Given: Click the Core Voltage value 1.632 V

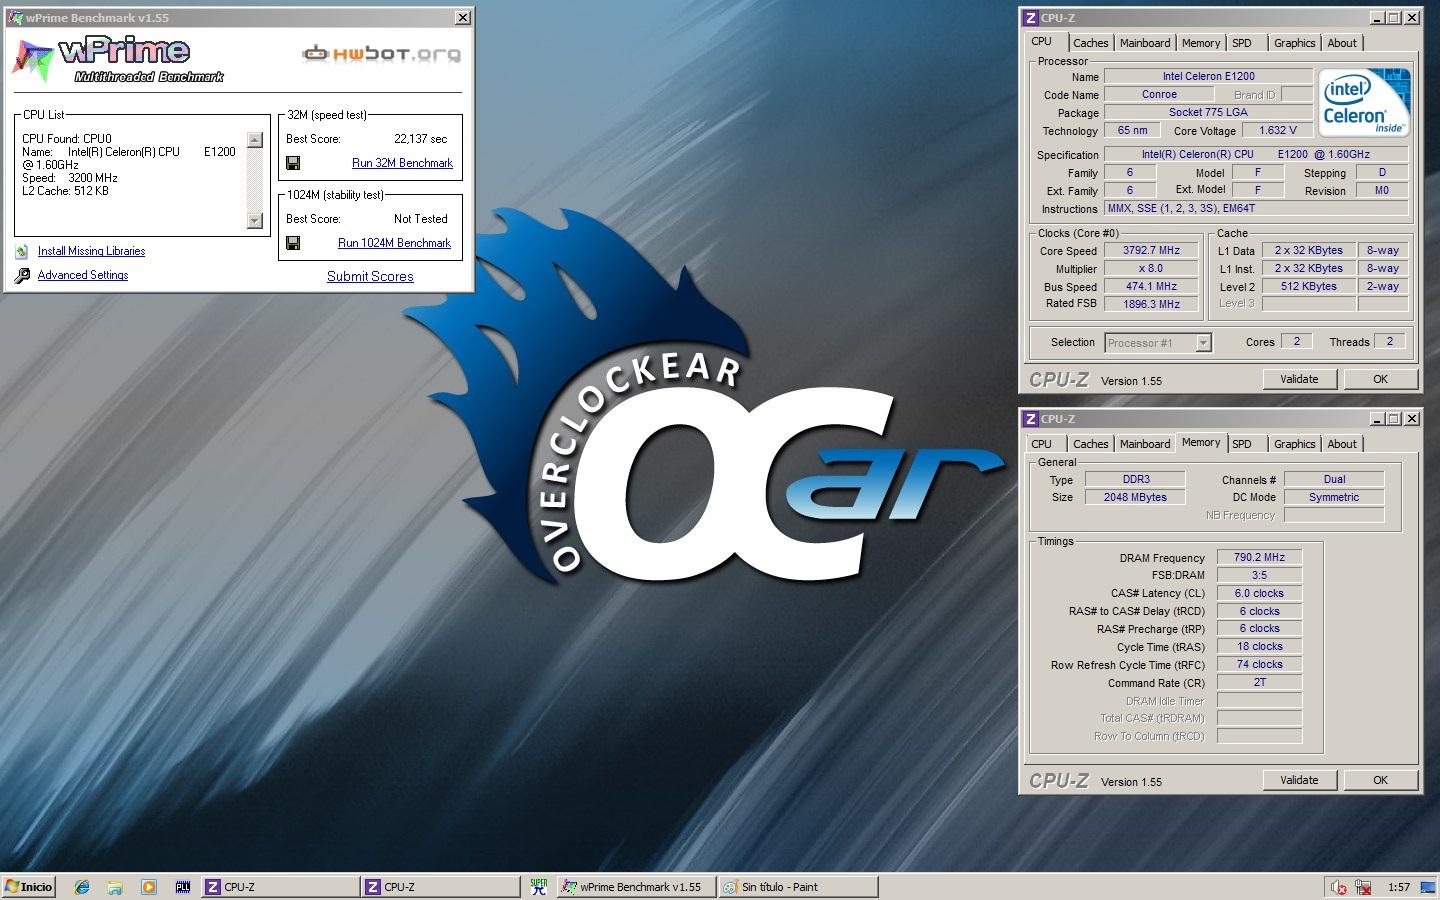Looking at the screenshot, I should [x=1277, y=130].
